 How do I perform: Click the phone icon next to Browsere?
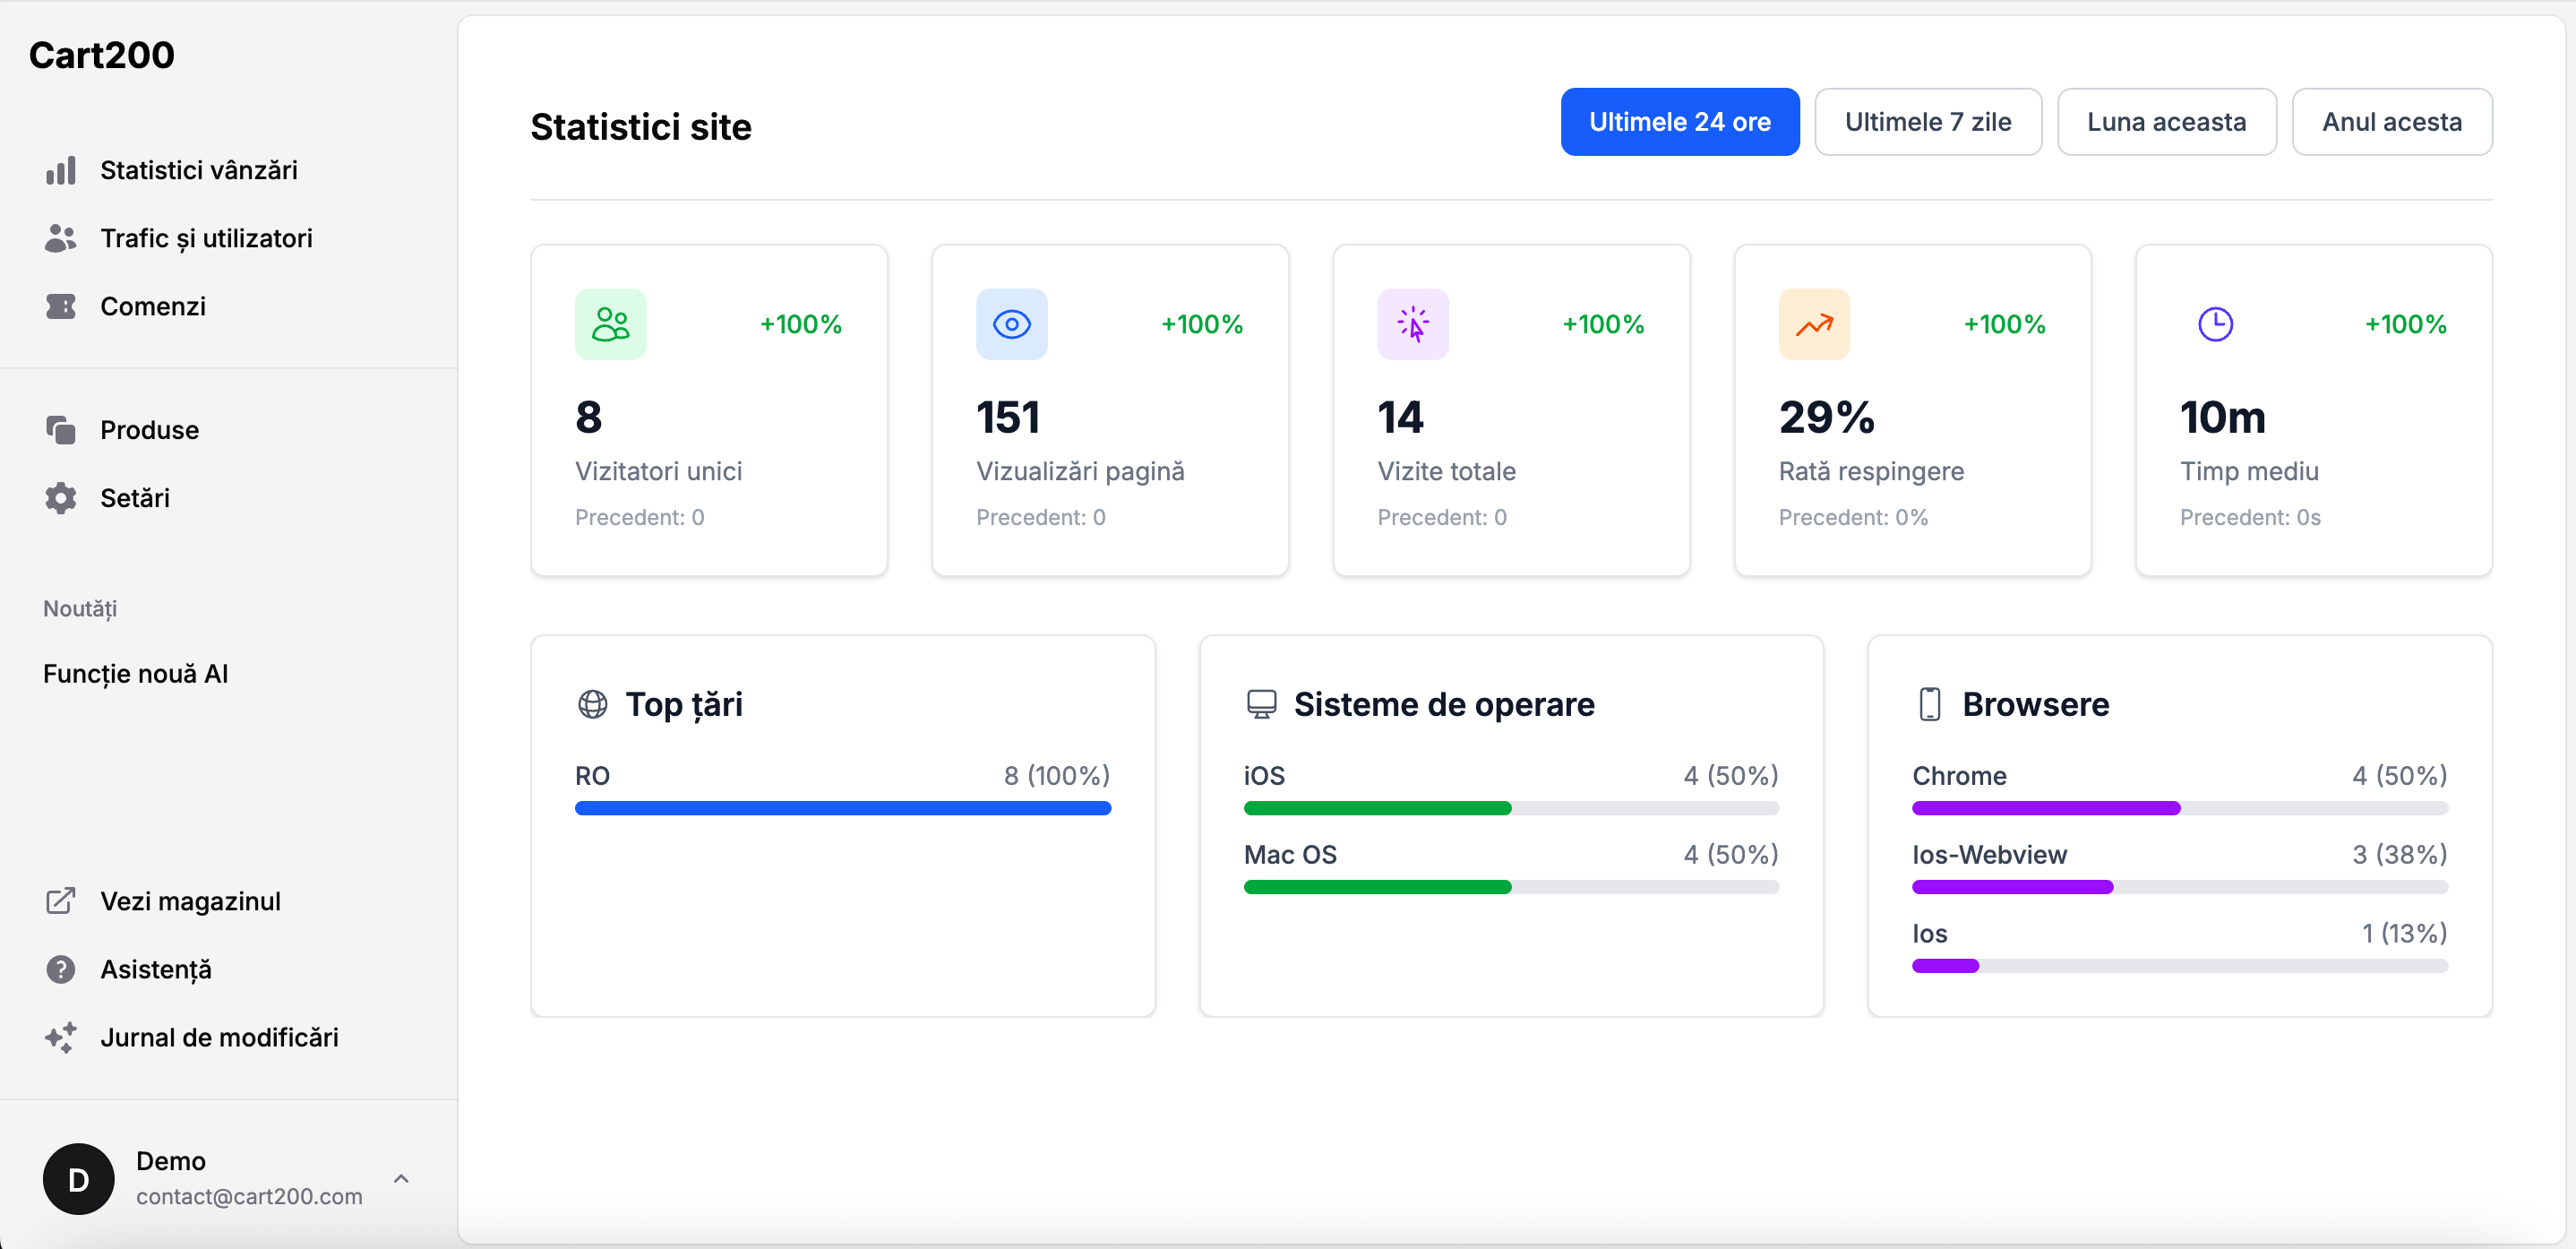coord(1929,703)
